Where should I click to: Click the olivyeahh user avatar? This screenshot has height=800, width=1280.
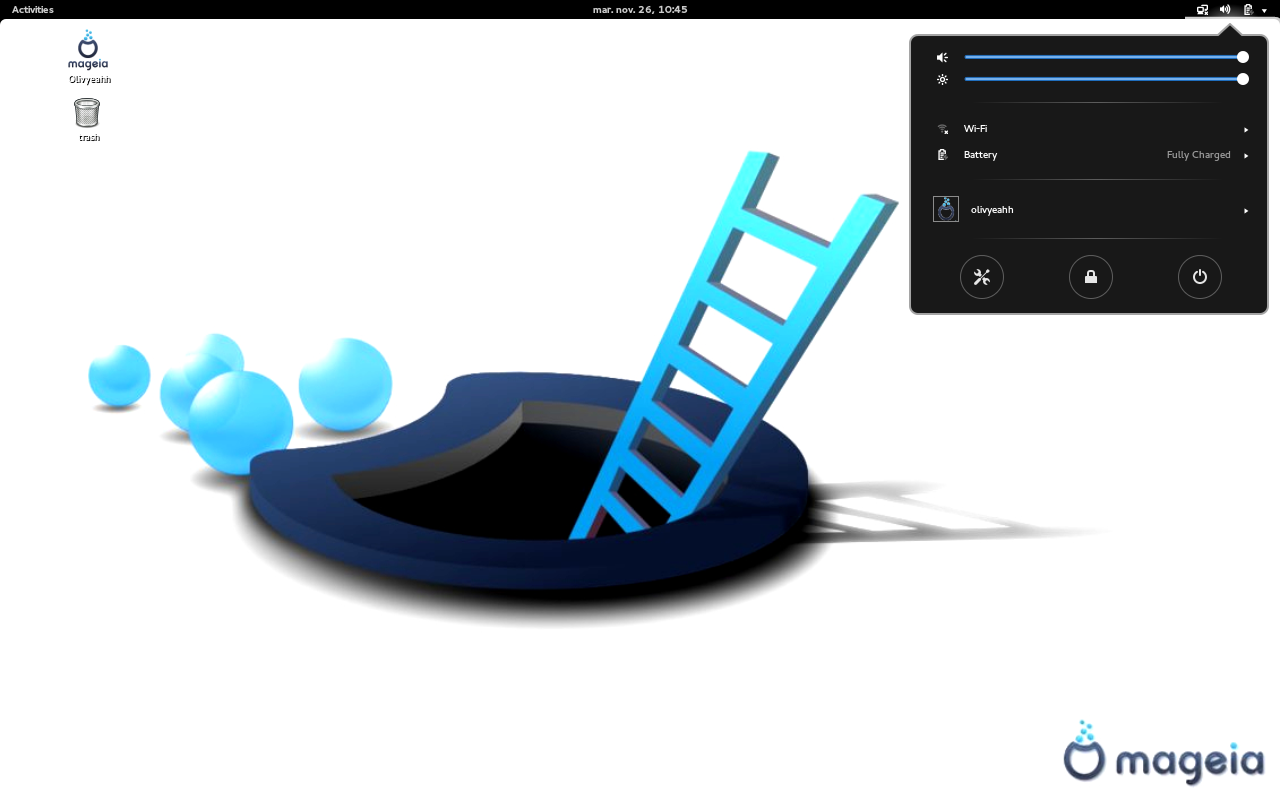point(946,209)
